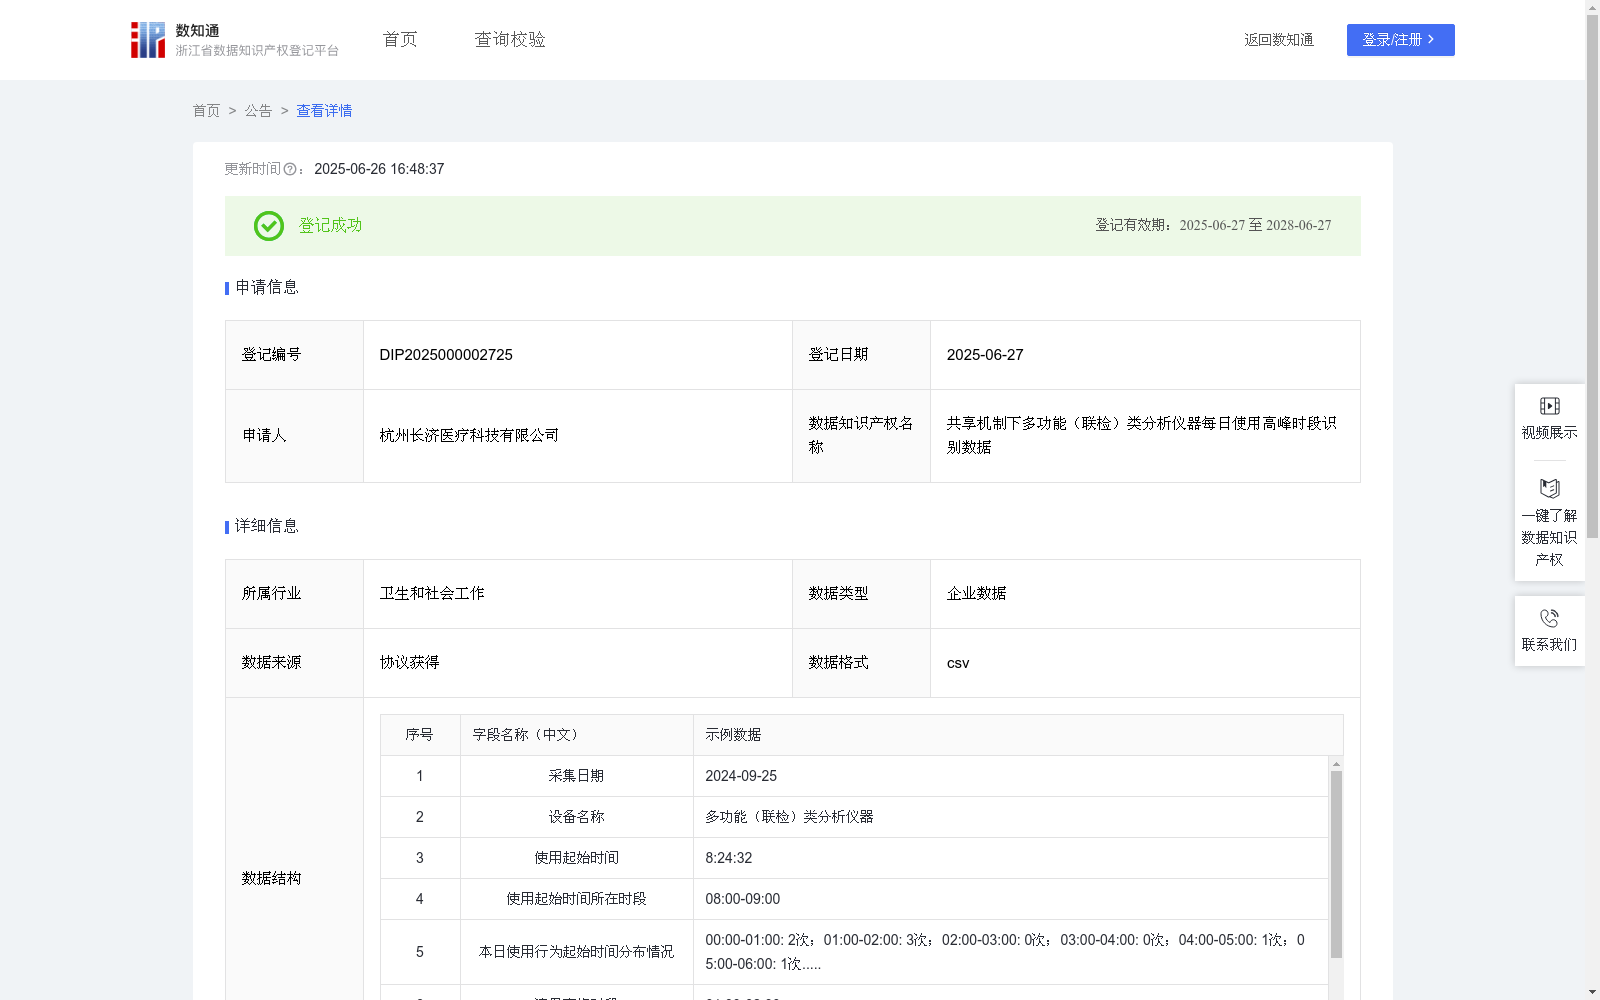Click industry value 卫生和社会工作

click(432, 594)
